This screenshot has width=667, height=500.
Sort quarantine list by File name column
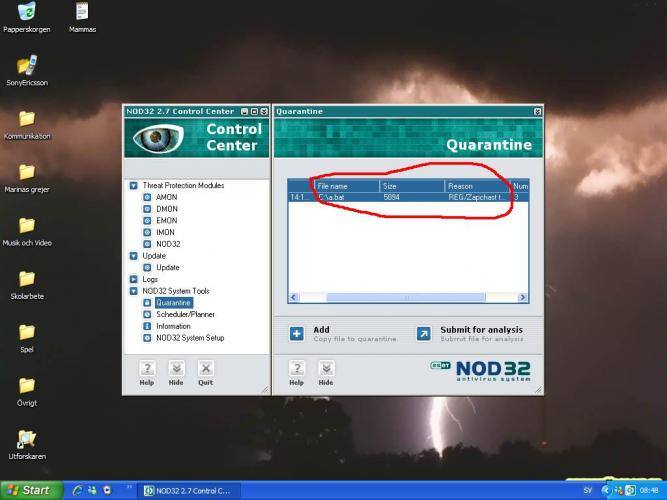pyautogui.click(x=346, y=186)
